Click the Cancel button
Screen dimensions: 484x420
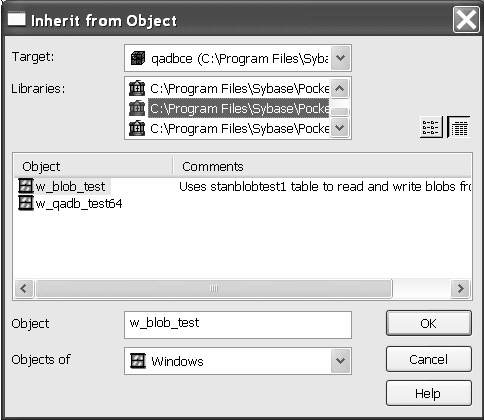[429, 359]
